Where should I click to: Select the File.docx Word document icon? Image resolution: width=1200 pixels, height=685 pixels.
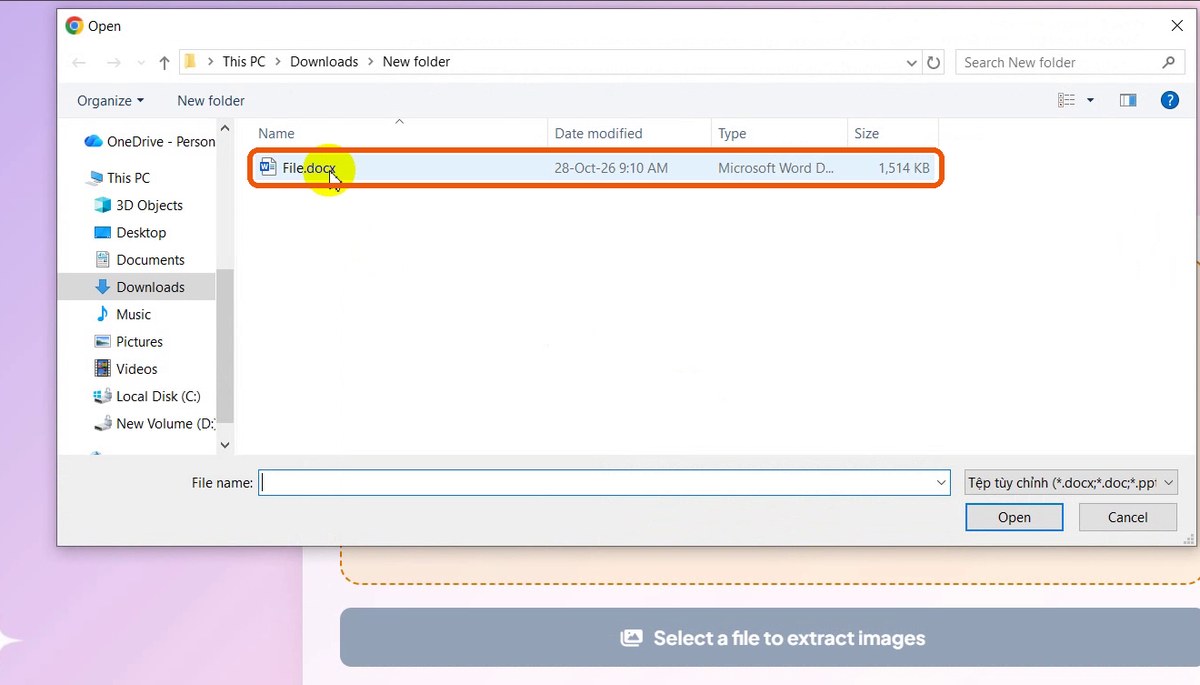[268, 167]
